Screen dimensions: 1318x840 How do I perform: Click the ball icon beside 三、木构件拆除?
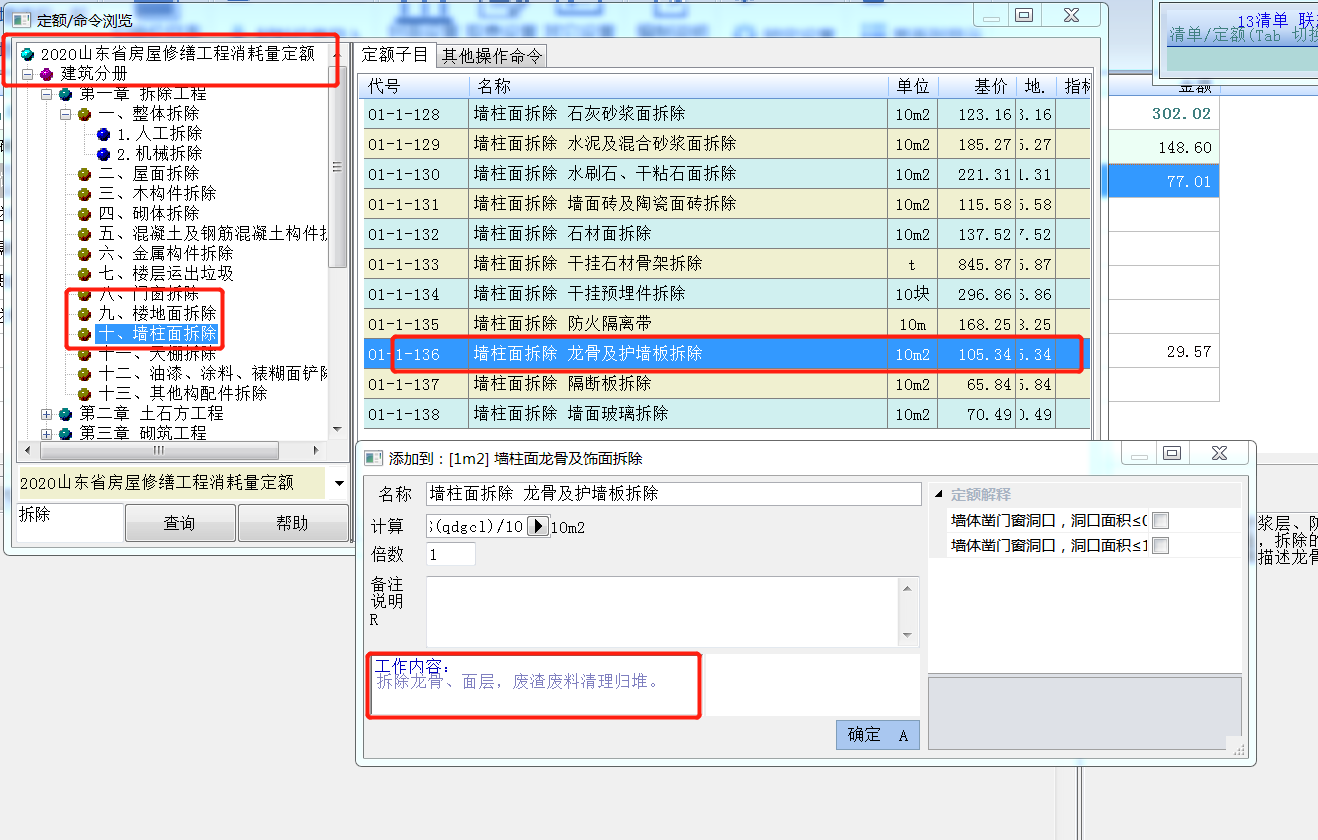click(x=85, y=193)
